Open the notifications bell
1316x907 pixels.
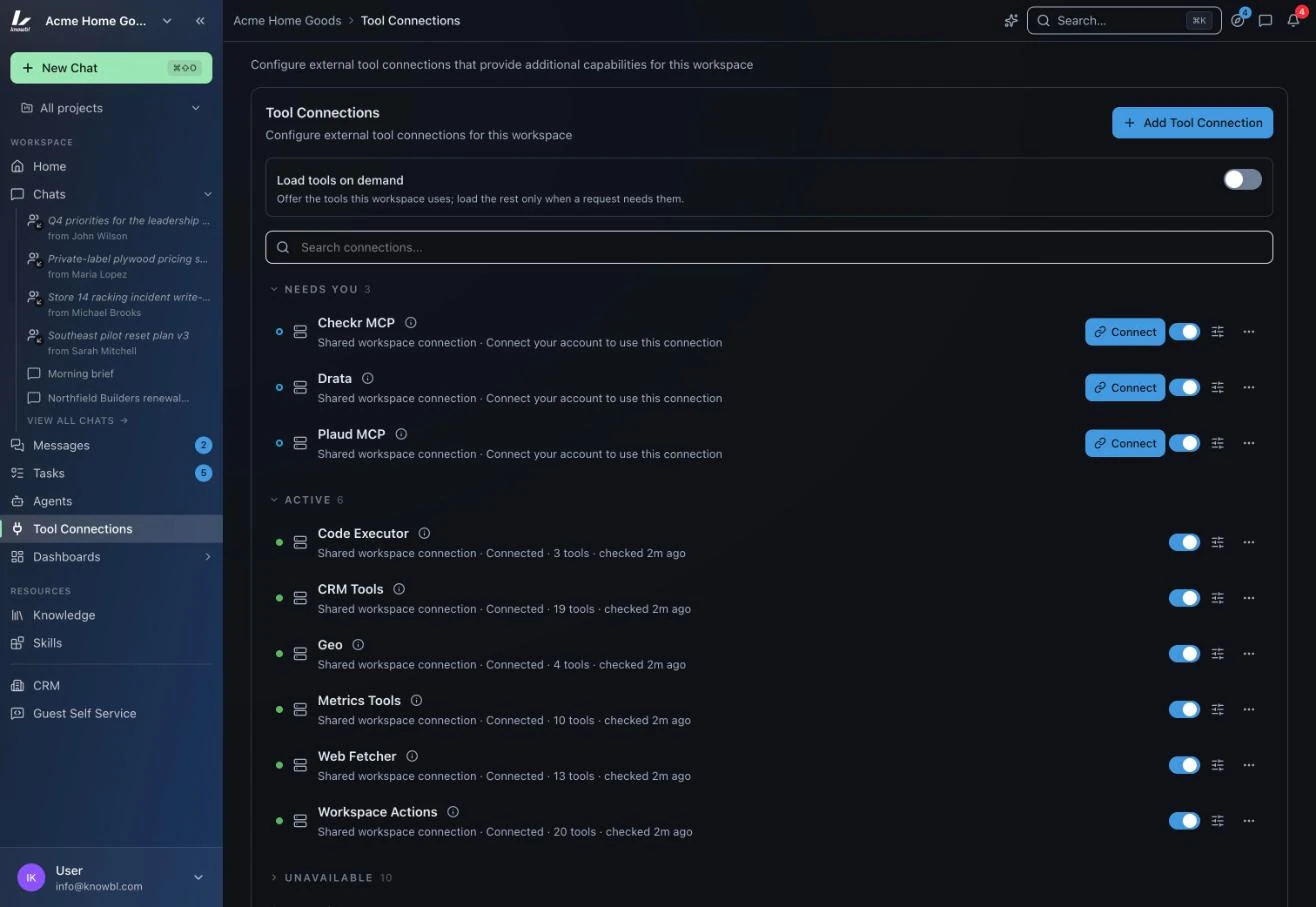pos(1293,21)
